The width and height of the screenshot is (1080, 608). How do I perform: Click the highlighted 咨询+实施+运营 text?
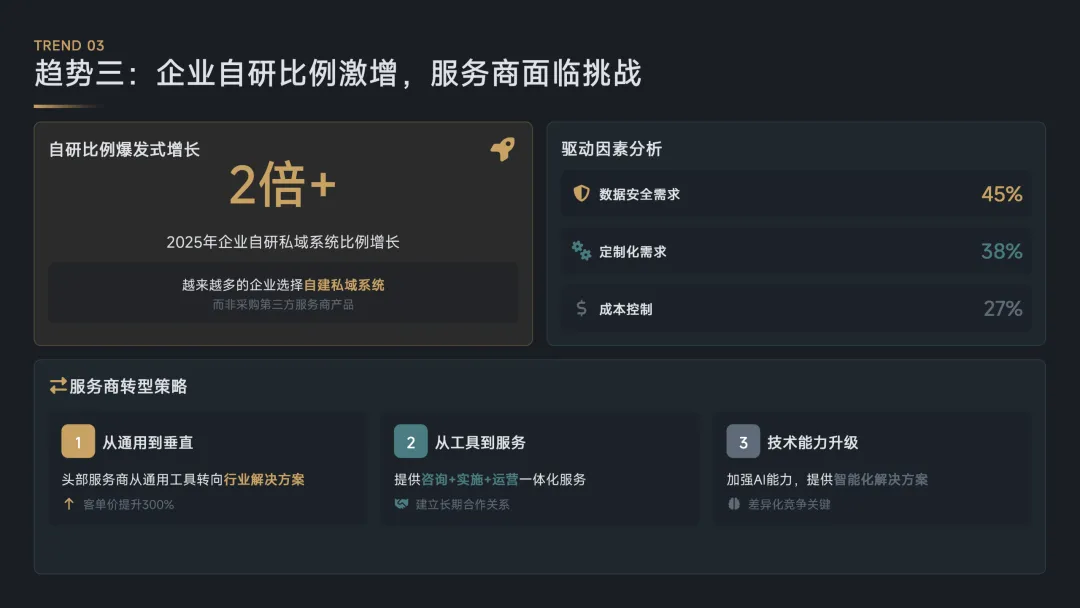click(x=470, y=479)
